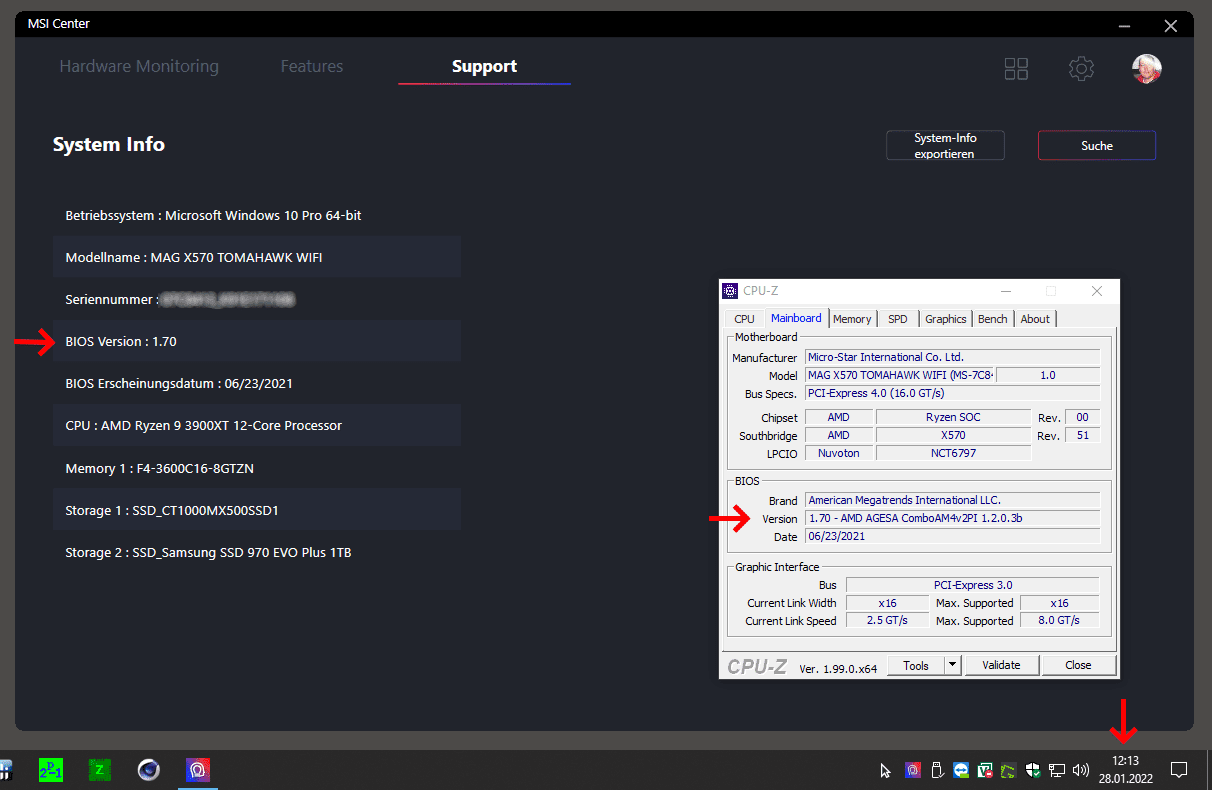
Task: Click the X570 southbridge field
Action: coord(953,435)
